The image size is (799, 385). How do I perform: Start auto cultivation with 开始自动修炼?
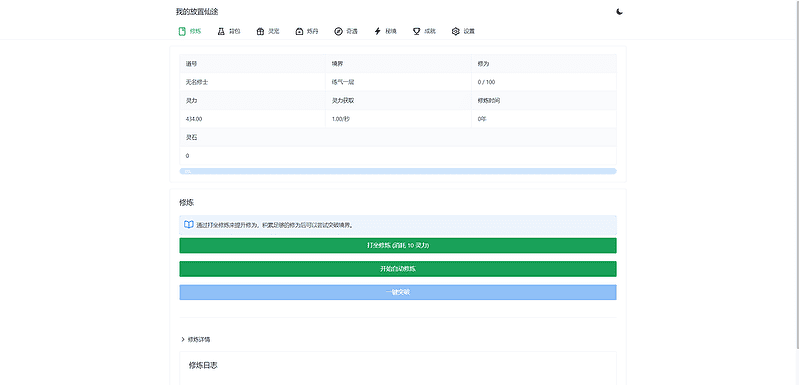[x=398, y=269]
